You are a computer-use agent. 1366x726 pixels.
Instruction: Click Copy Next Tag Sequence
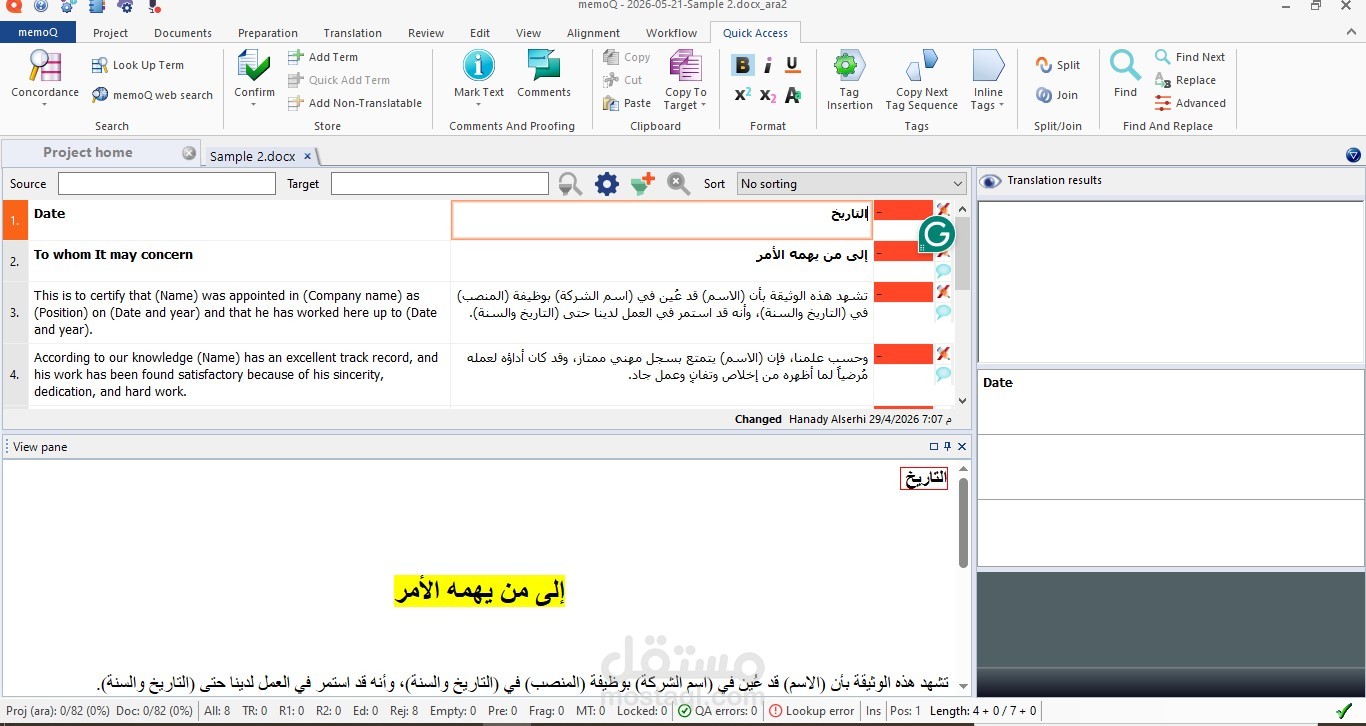coord(921,80)
